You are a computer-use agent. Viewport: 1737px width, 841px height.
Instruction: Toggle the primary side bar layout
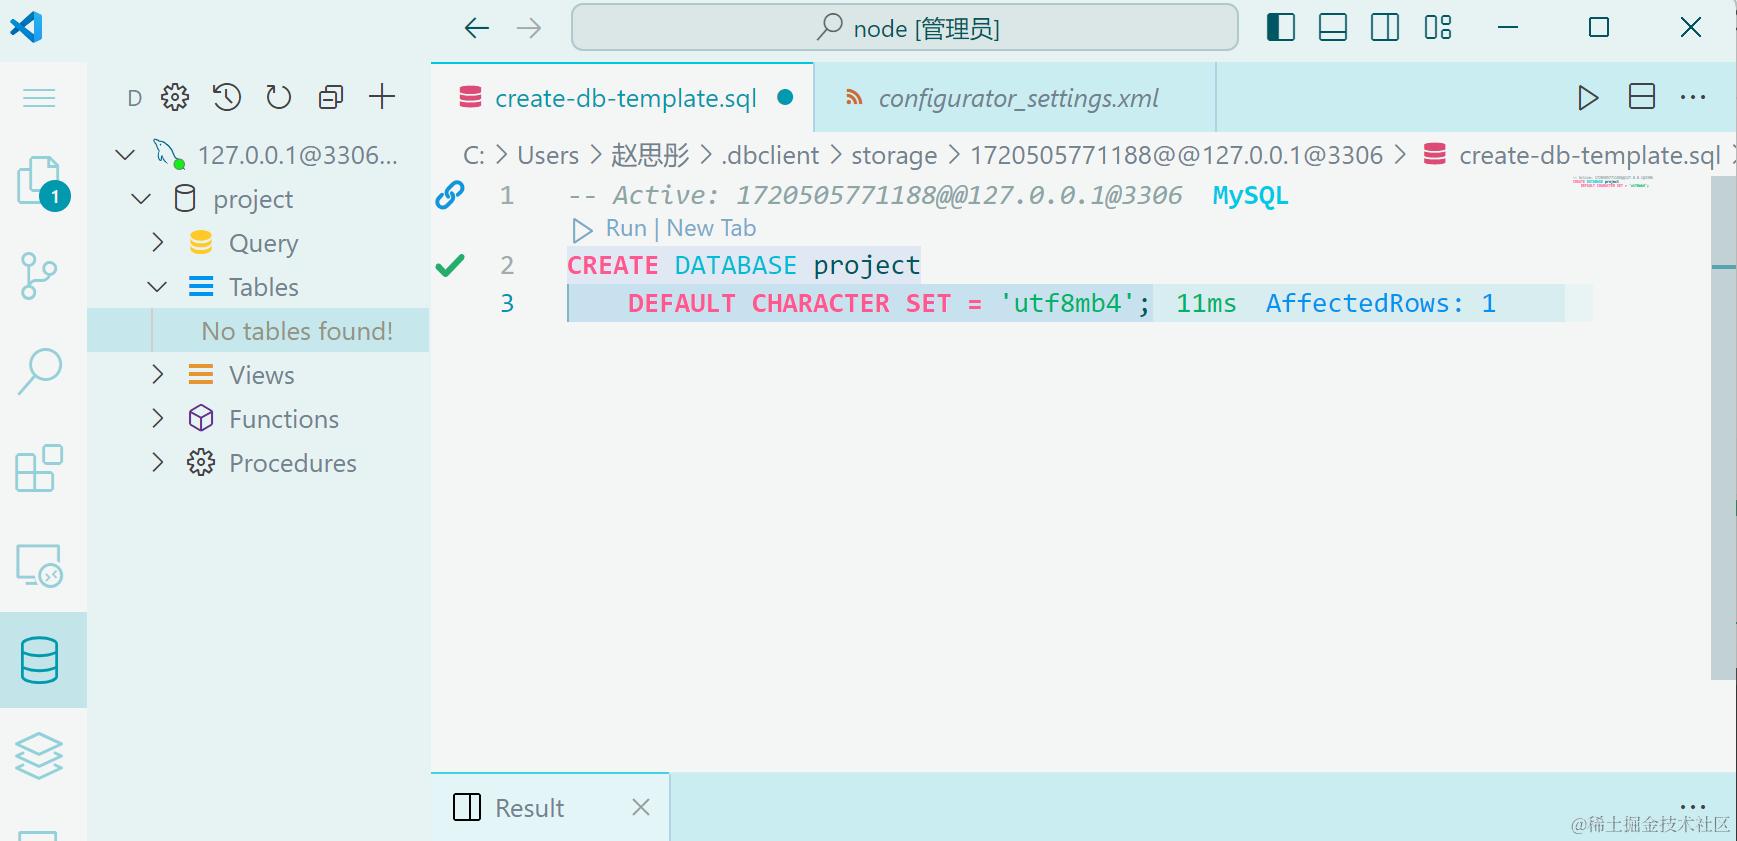pyautogui.click(x=1280, y=27)
